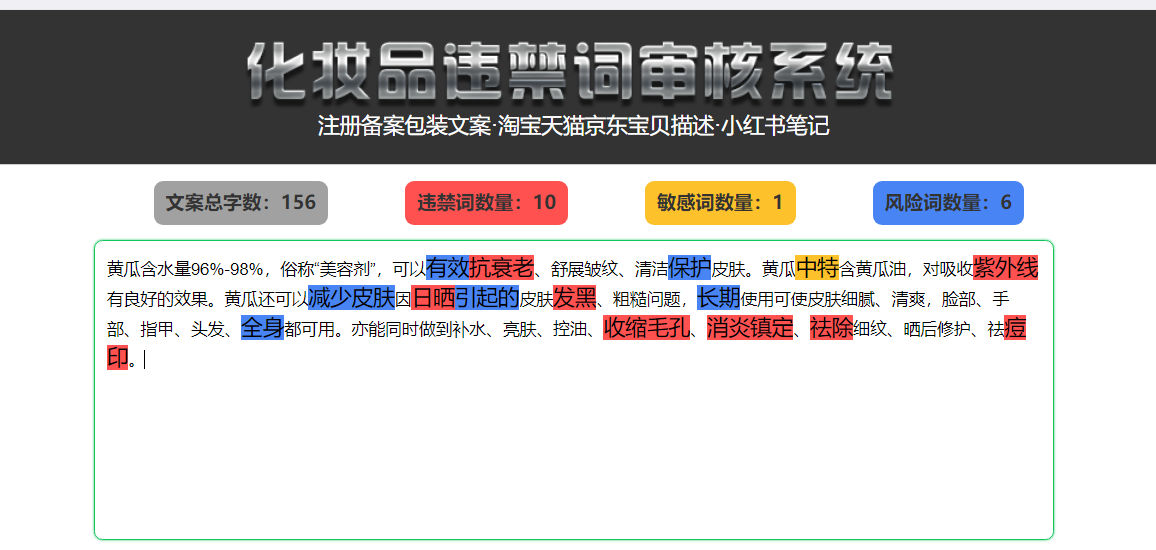Click the gray 文案总字数 156 badge
Viewport: 1156px width, 550px height.
point(241,203)
